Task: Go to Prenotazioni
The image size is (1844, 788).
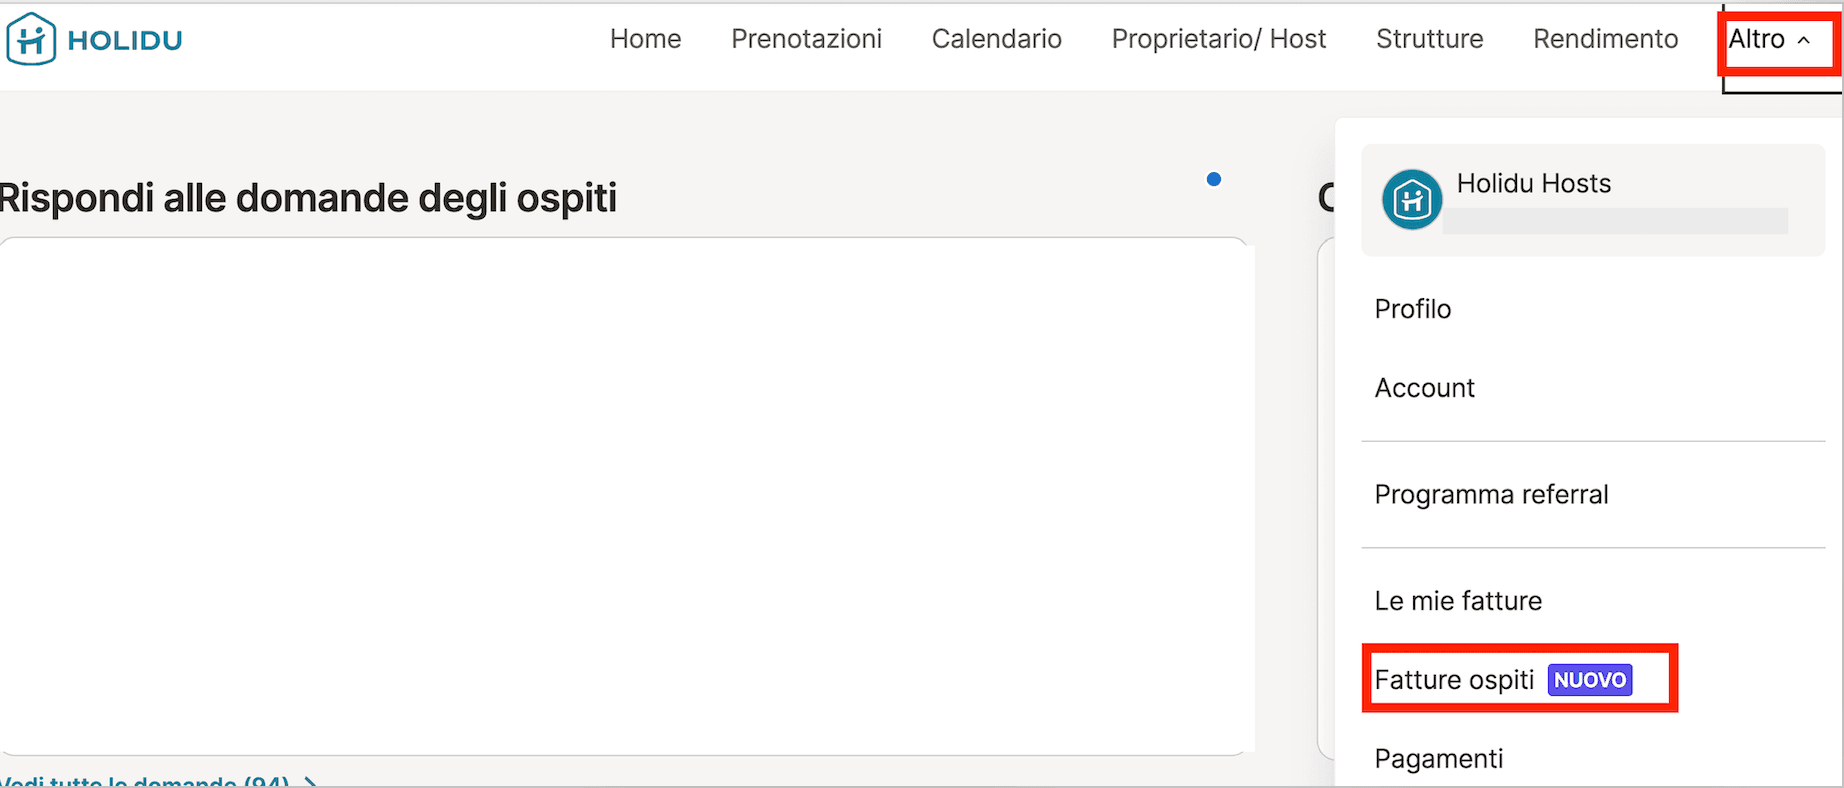Action: click(806, 39)
